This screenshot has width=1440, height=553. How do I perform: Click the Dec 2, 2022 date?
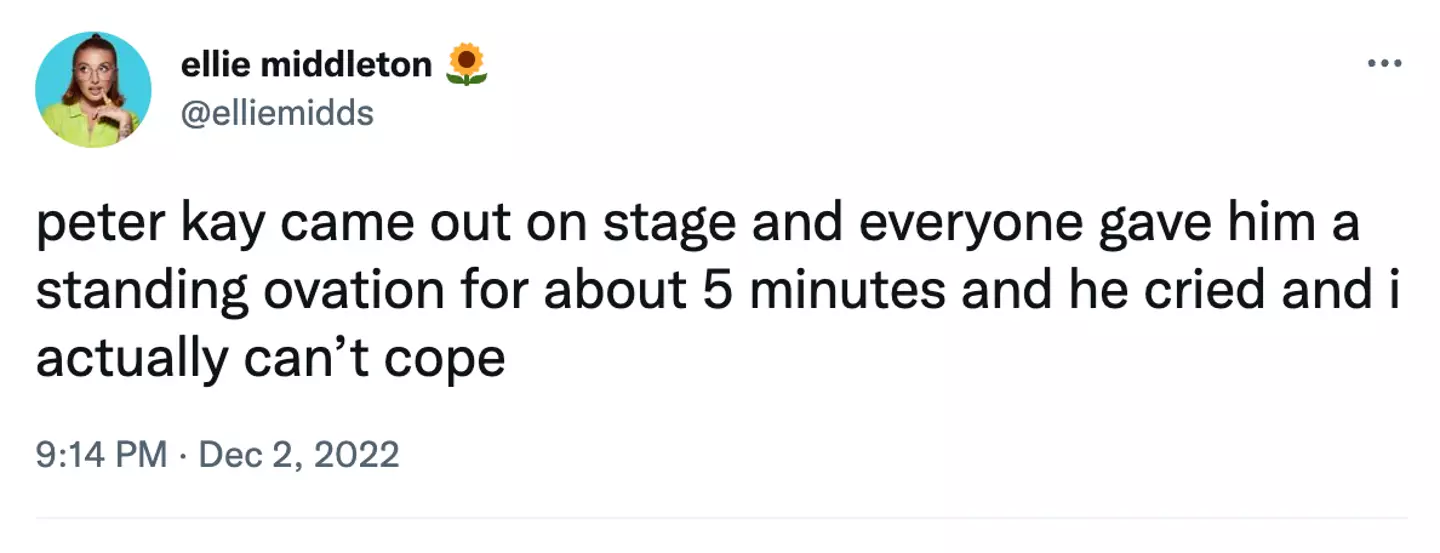[x=299, y=455]
